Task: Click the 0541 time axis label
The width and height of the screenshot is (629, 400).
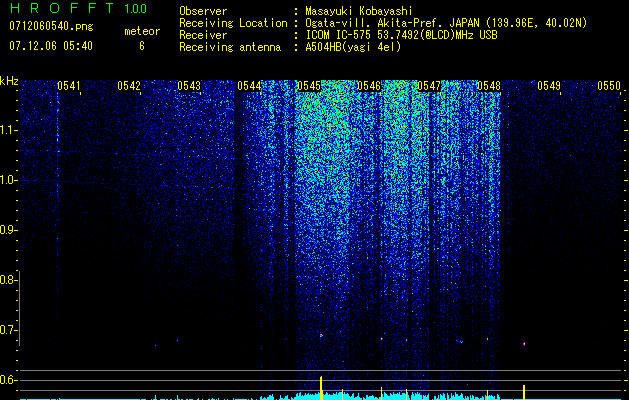Action: tap(69, 86)
